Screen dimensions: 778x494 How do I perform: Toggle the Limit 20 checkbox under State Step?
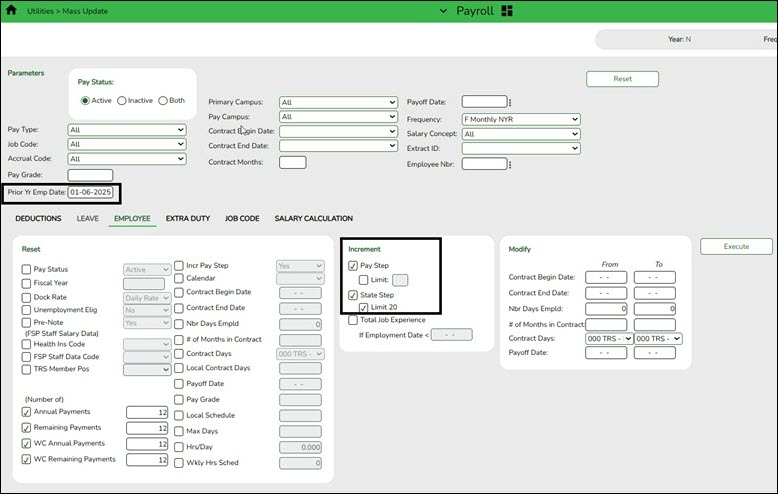click(x=364, y=307)
